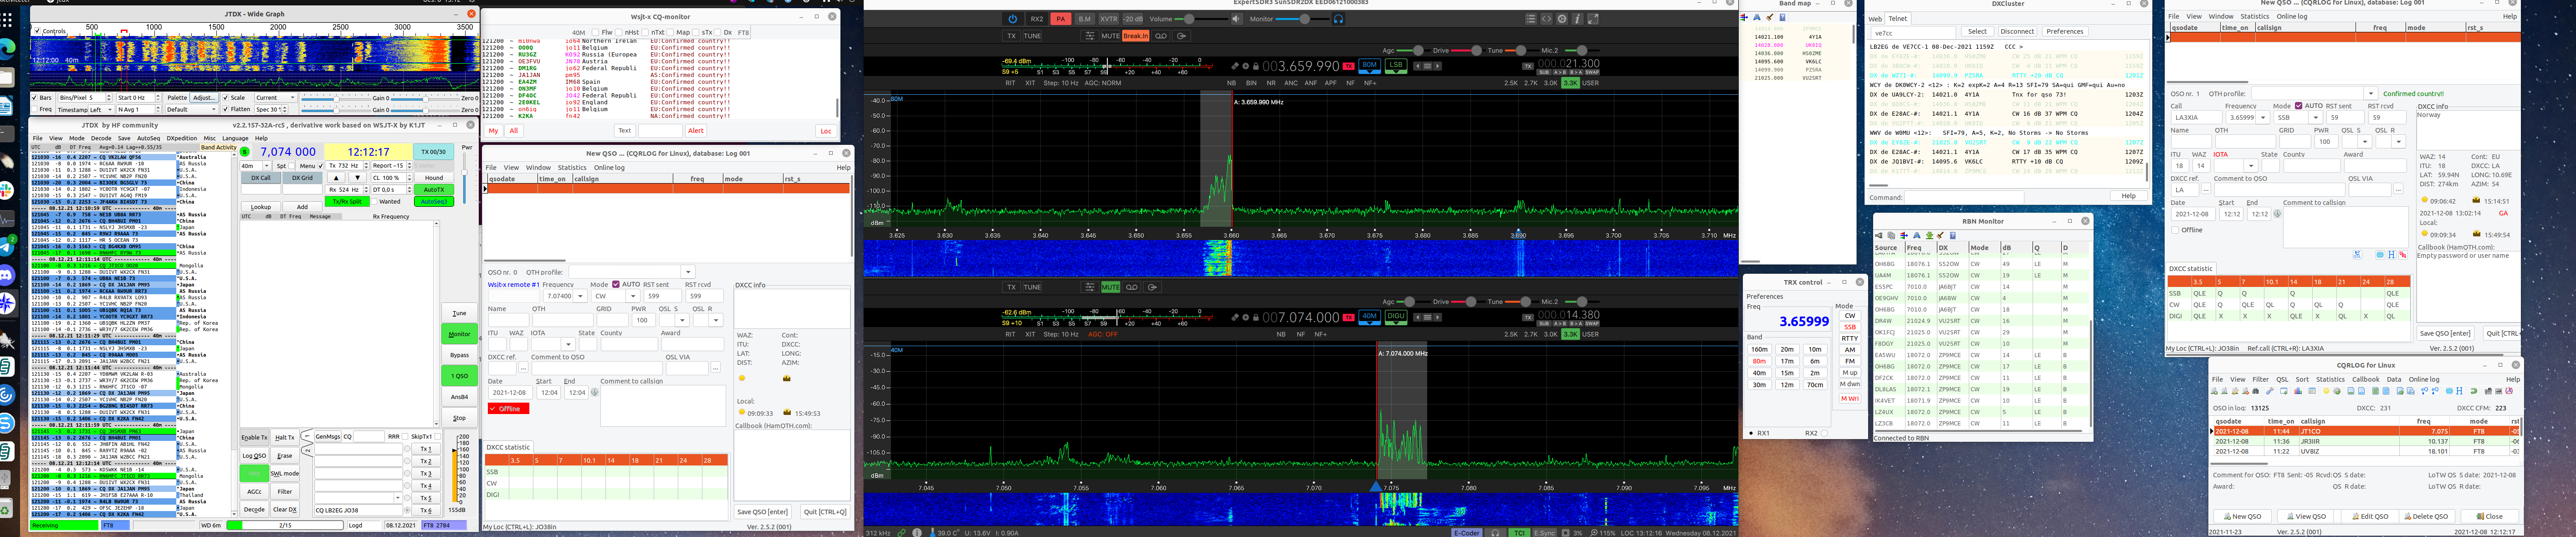Click the code brackets icon in ExpertSDR3 header
Viewport: 2576px width, 537px height.
pyautogui.click(x=1546, y=19)
